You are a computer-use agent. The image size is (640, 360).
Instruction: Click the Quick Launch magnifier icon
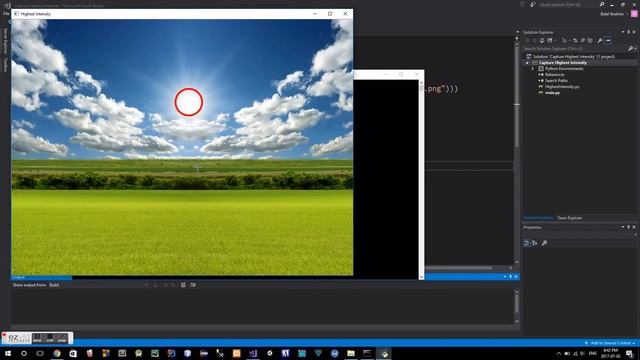(x=602, y=4)
